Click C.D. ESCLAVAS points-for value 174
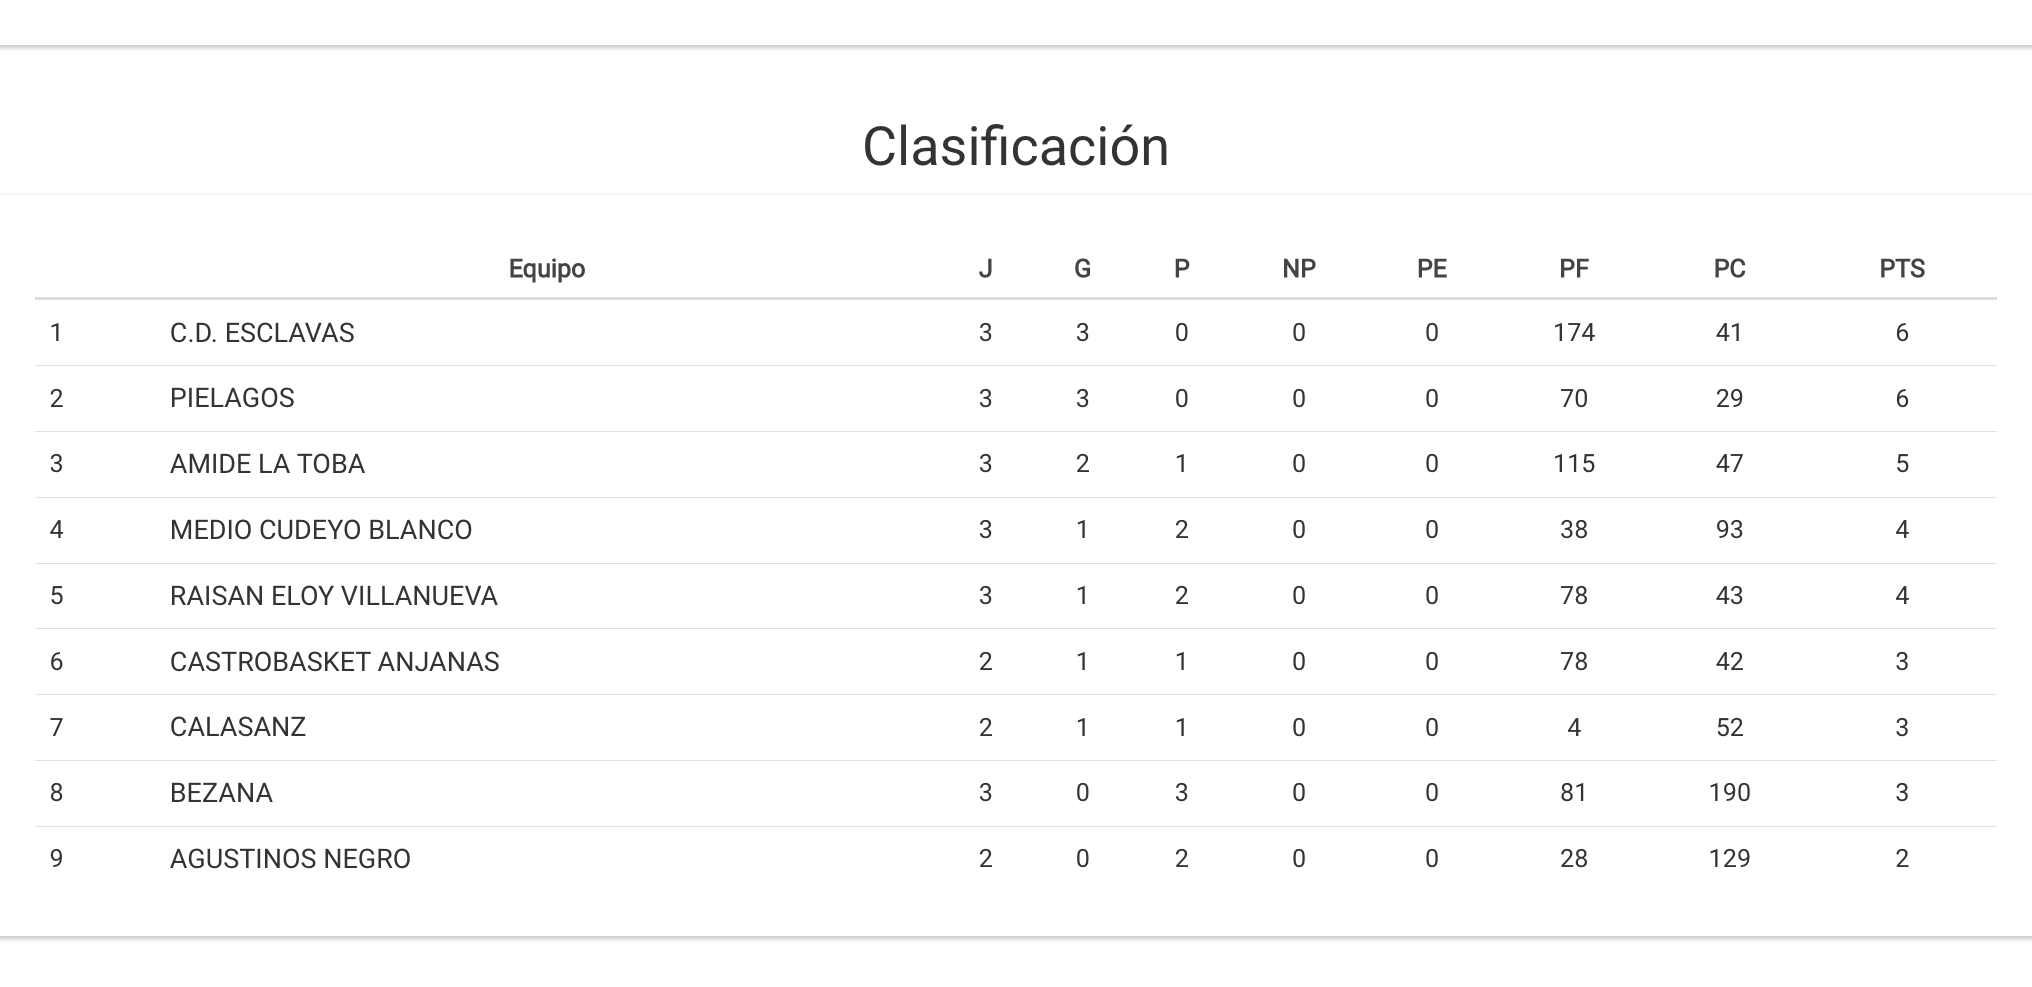This screenshot has height=987, width=2032. [1573, 333]
